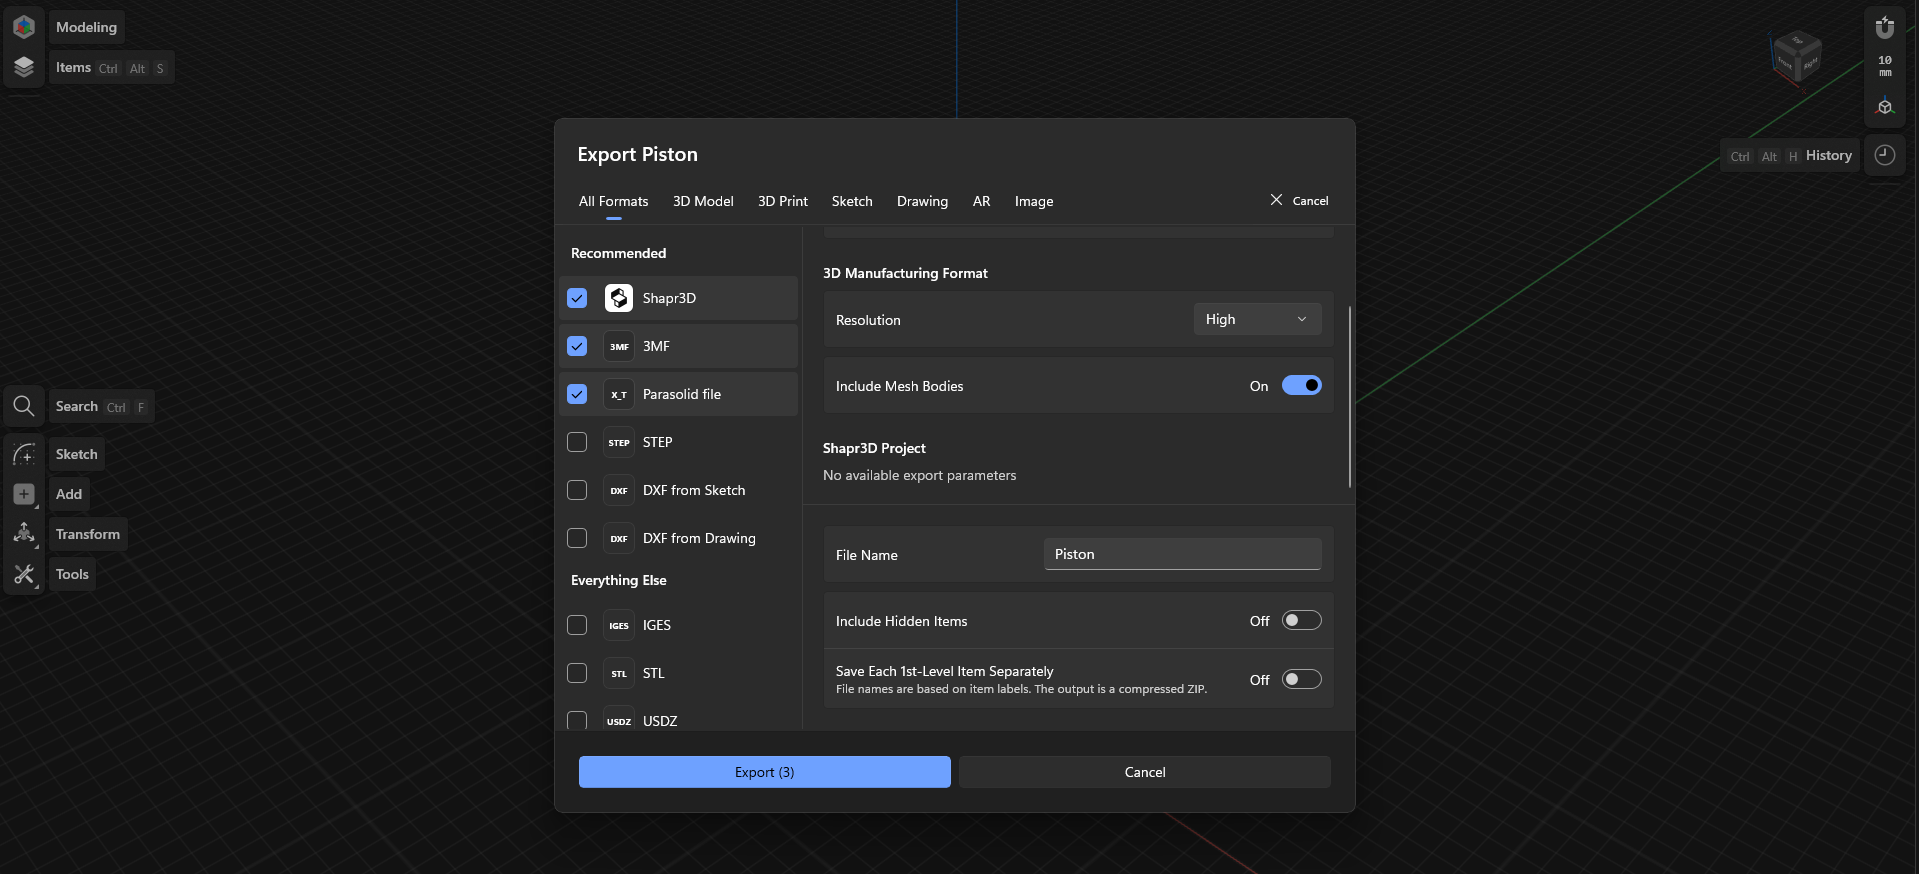
Task: Click the Shapr3D format logo icon
Action: click(619, 298)
